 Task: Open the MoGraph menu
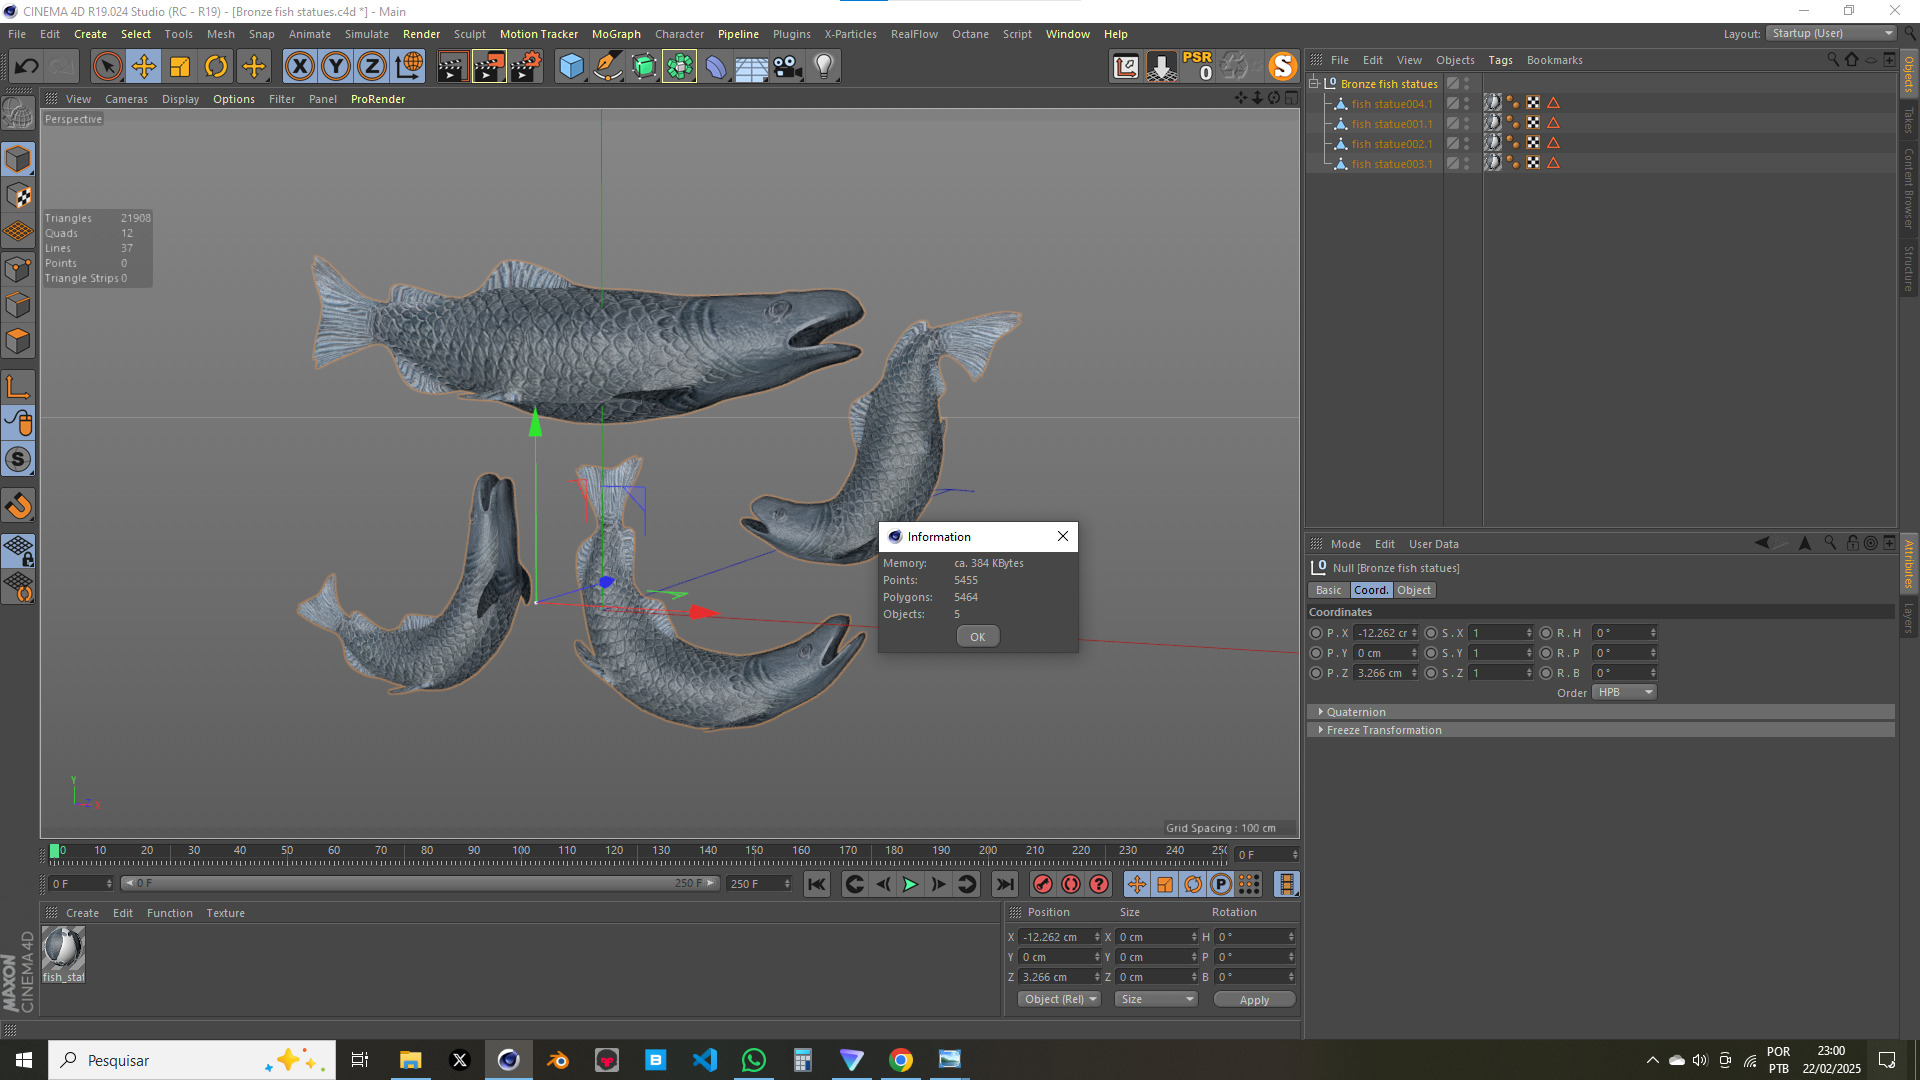(x=616, y=34)
